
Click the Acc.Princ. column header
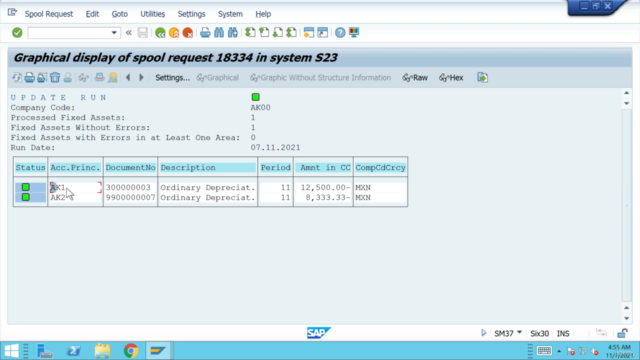75,168
